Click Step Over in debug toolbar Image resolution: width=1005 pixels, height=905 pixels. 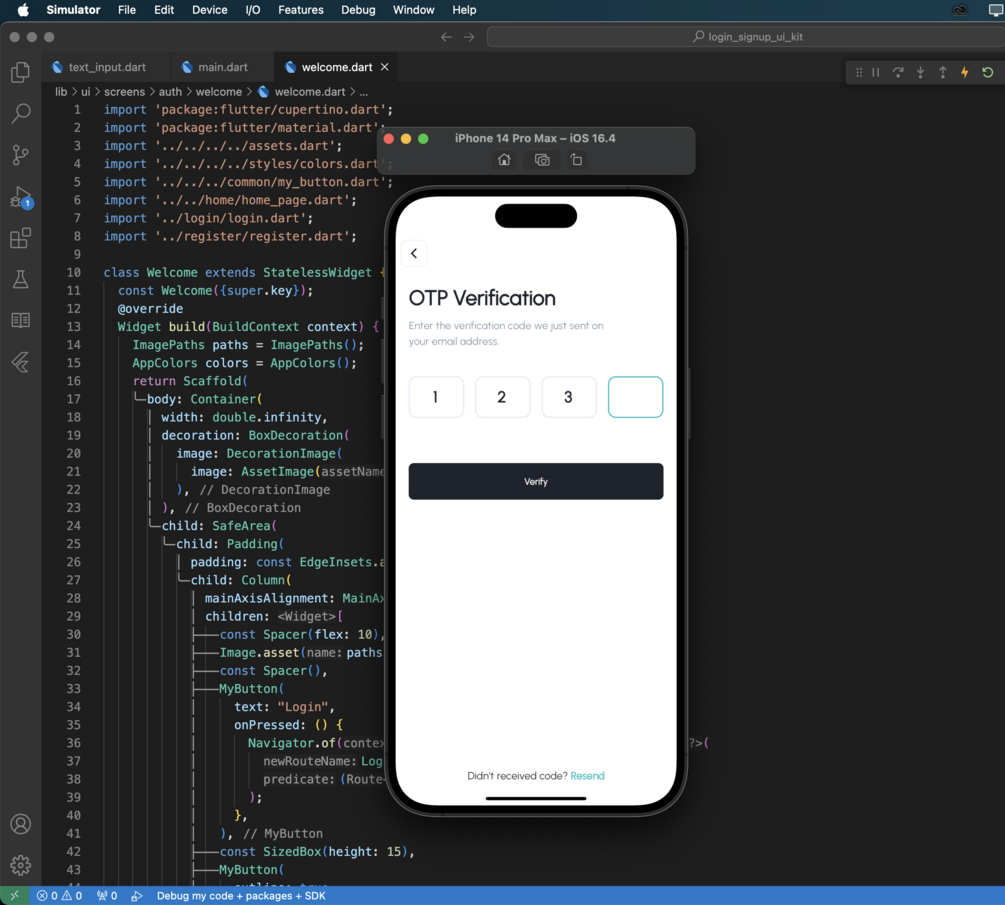pos(898,72)
